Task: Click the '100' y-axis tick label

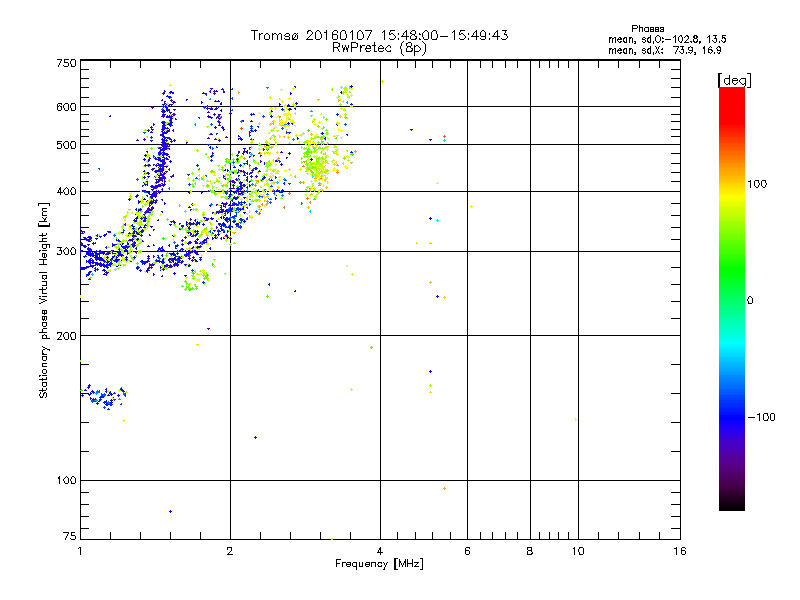Action: point(66,480)
